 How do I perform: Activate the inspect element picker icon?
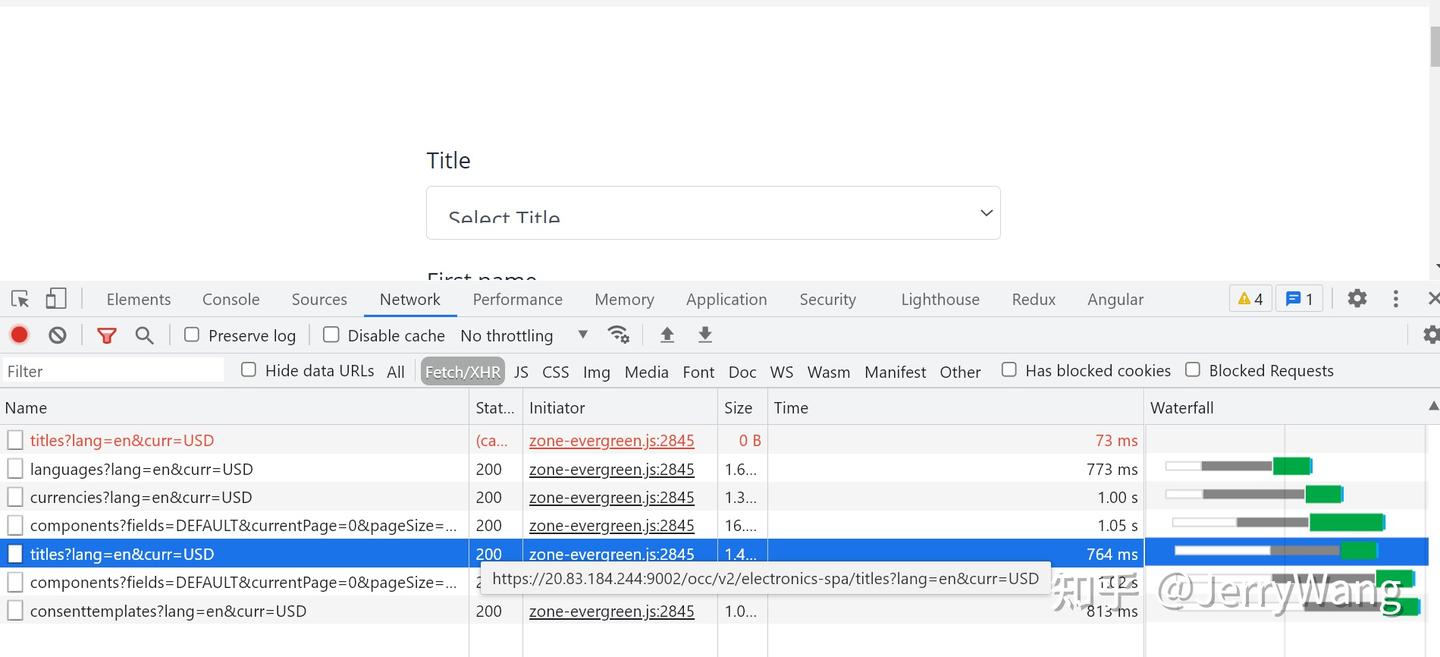click(20, 299)
